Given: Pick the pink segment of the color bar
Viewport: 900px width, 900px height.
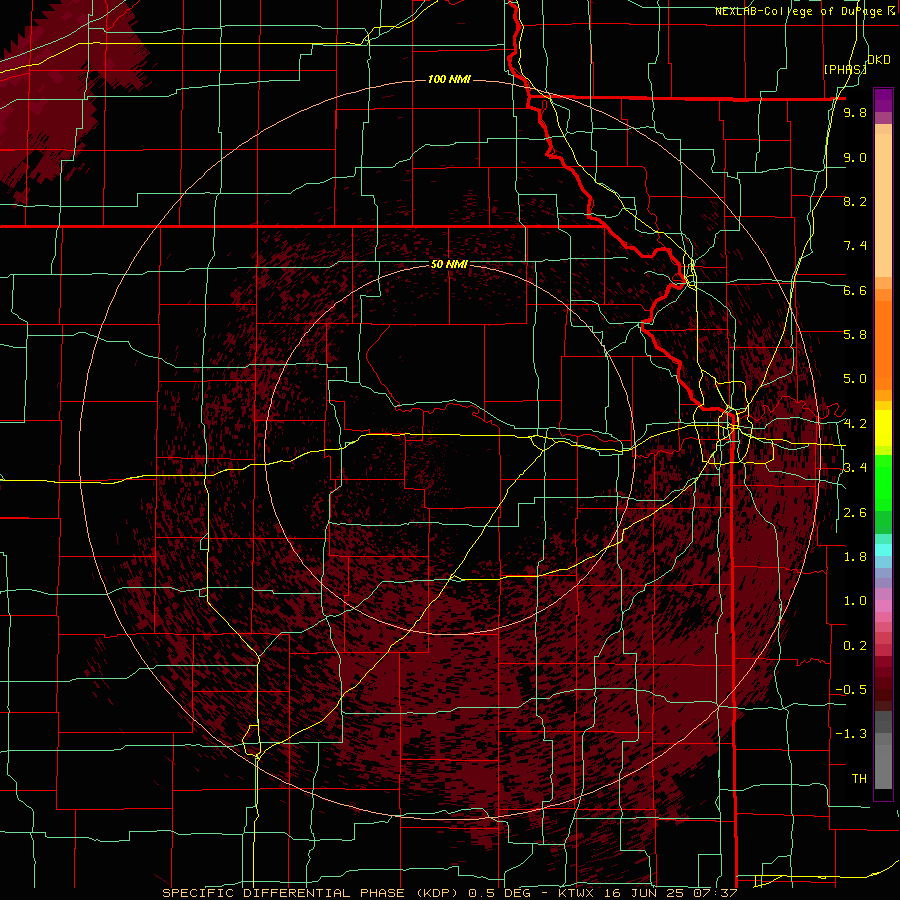Looking at the screenshot, I should (x=883, y=606).
